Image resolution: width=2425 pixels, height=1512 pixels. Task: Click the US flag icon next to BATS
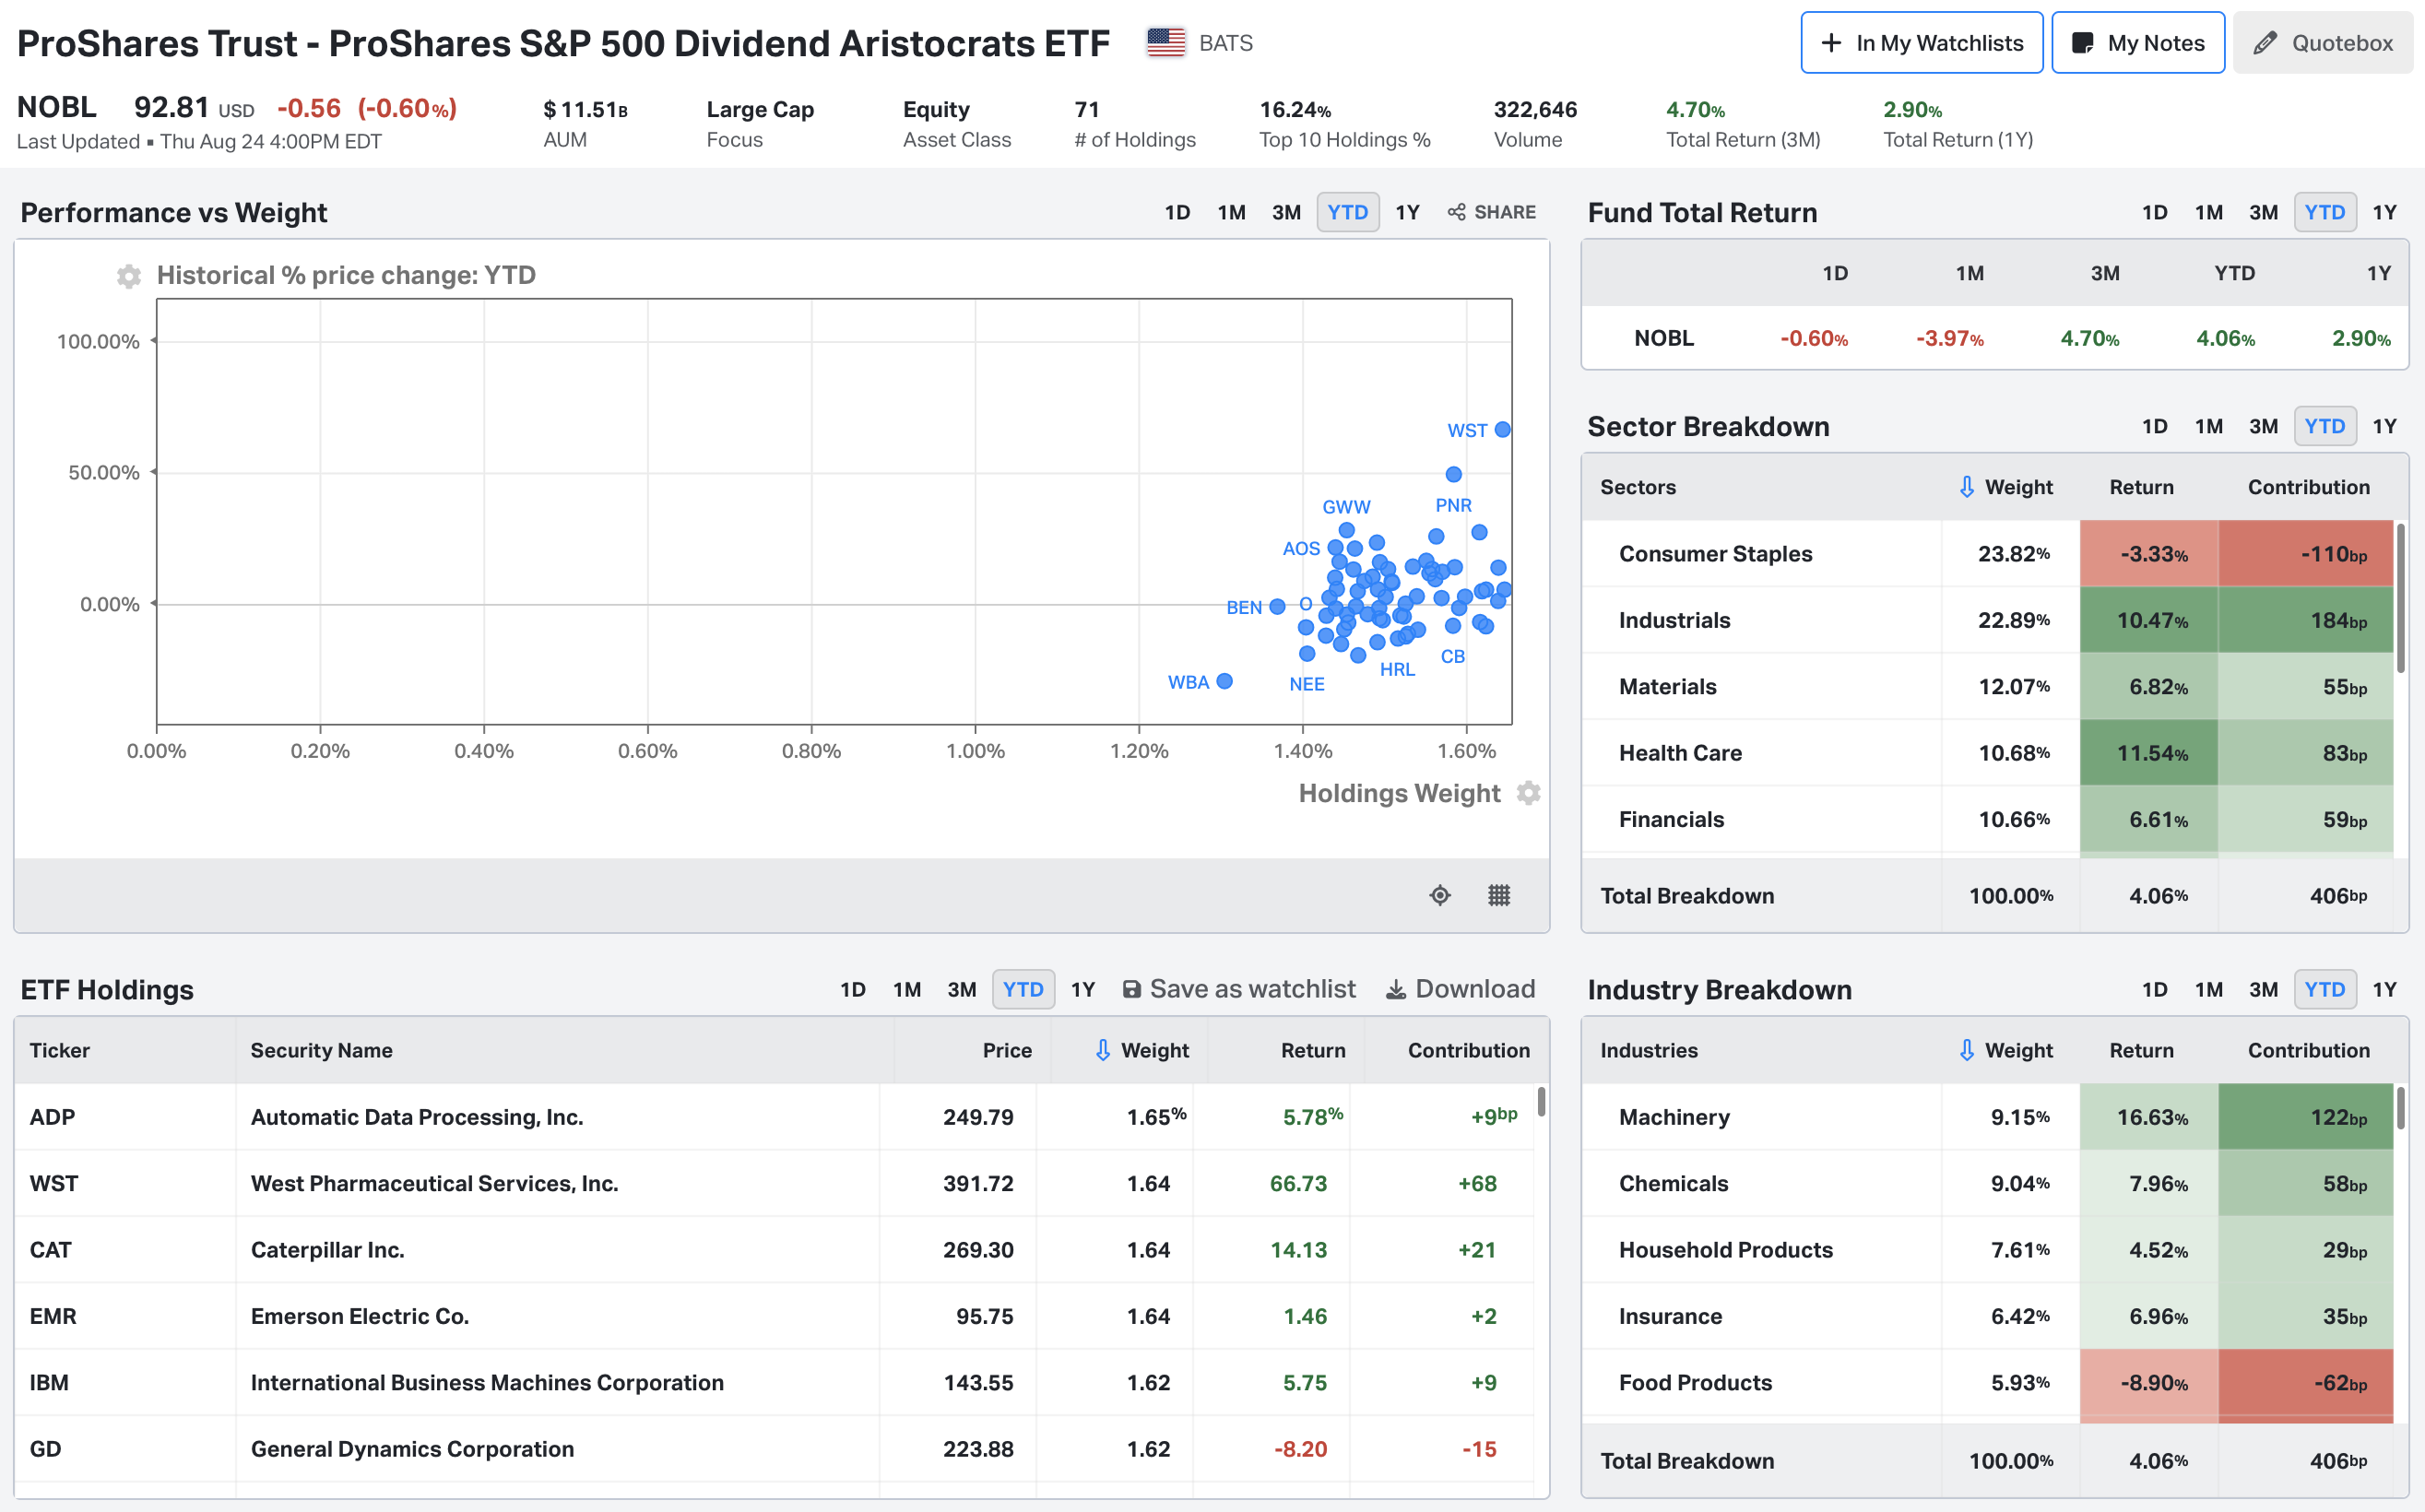[x=1165, y=43]
